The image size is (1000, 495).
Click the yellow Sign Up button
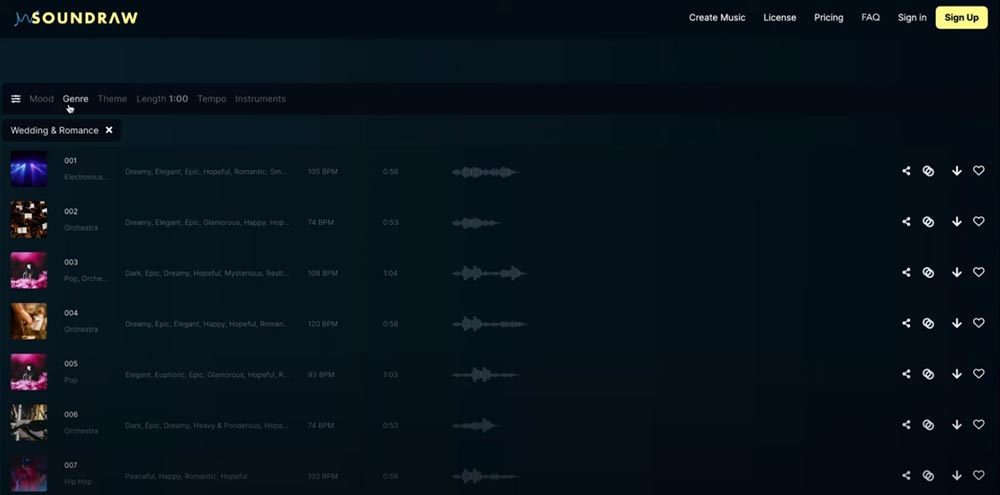click(x=961, y=18)
